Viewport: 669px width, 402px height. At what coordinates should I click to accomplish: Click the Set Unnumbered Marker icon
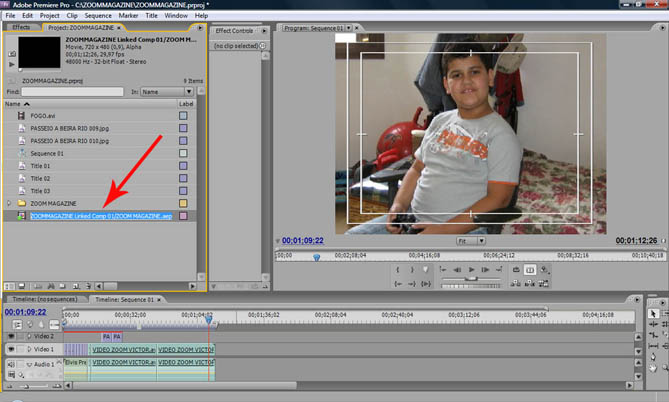[427, 270]
